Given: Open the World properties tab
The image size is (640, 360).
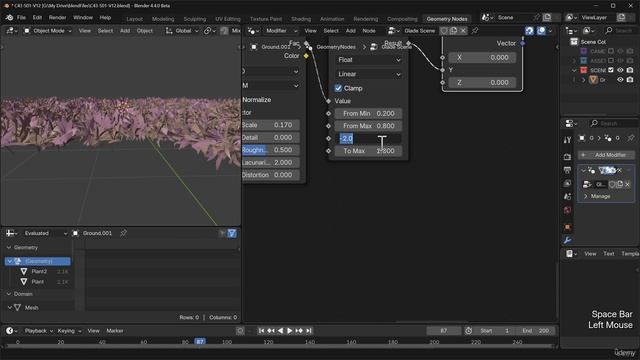Looking at the screenshot, I should click(567, 210).
